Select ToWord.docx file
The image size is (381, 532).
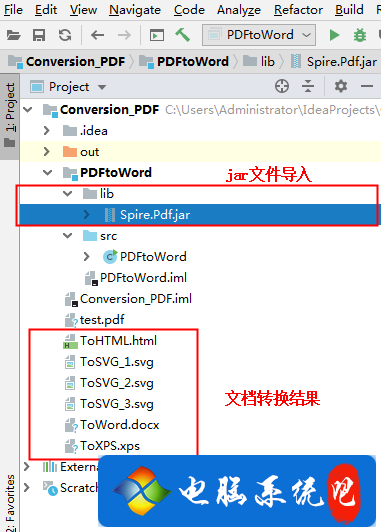pyautogui.click(x=119, y=425)
